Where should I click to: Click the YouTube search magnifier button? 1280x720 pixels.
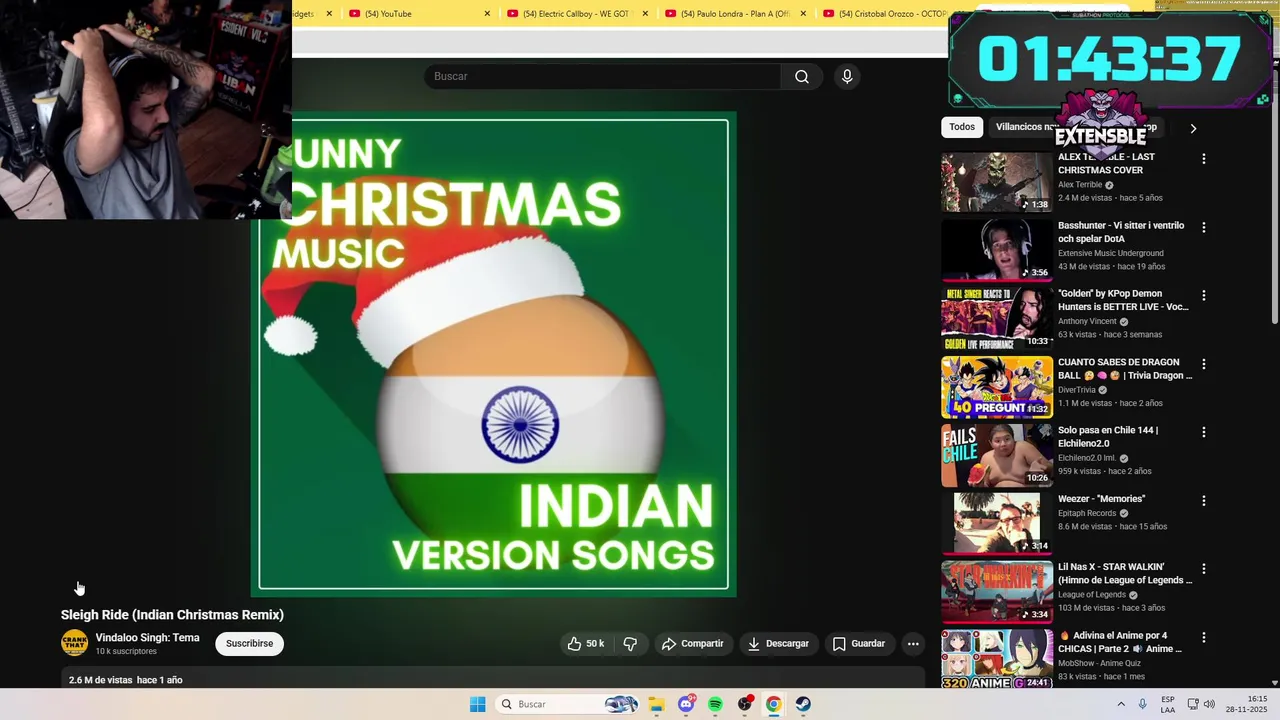coord(802,77)
